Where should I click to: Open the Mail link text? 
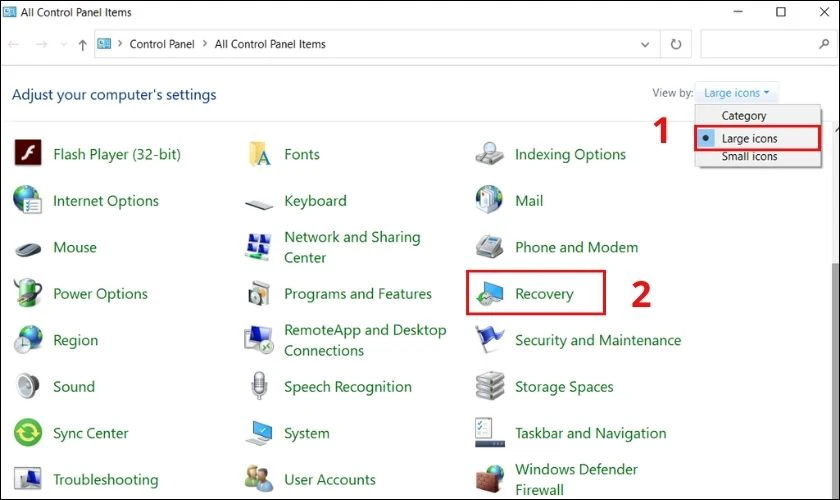pyautogui.click(x=529, y=201)
